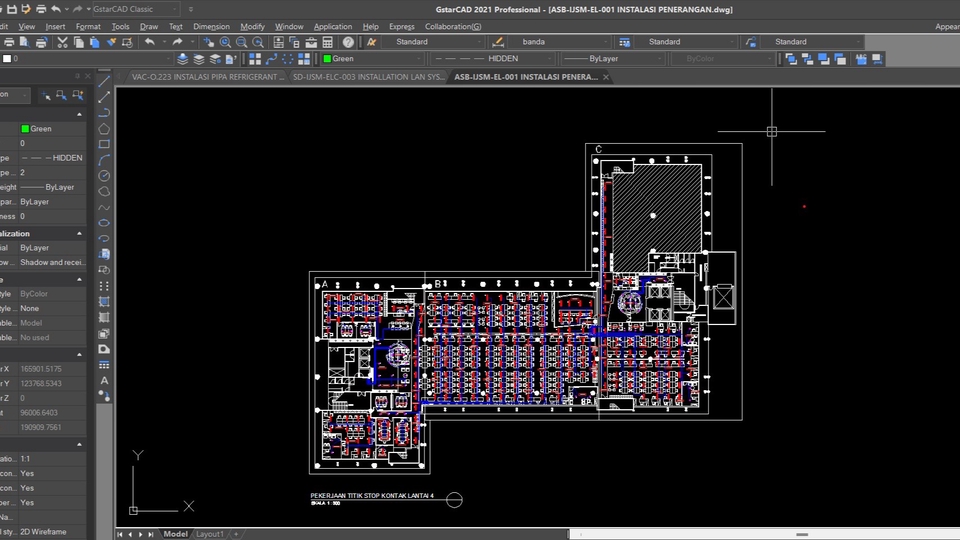The height and width of the screenshot is (540, 960).
Task: Click the calculator icon in toolbar
Action: pyautogui.click(x=327, y=42)
